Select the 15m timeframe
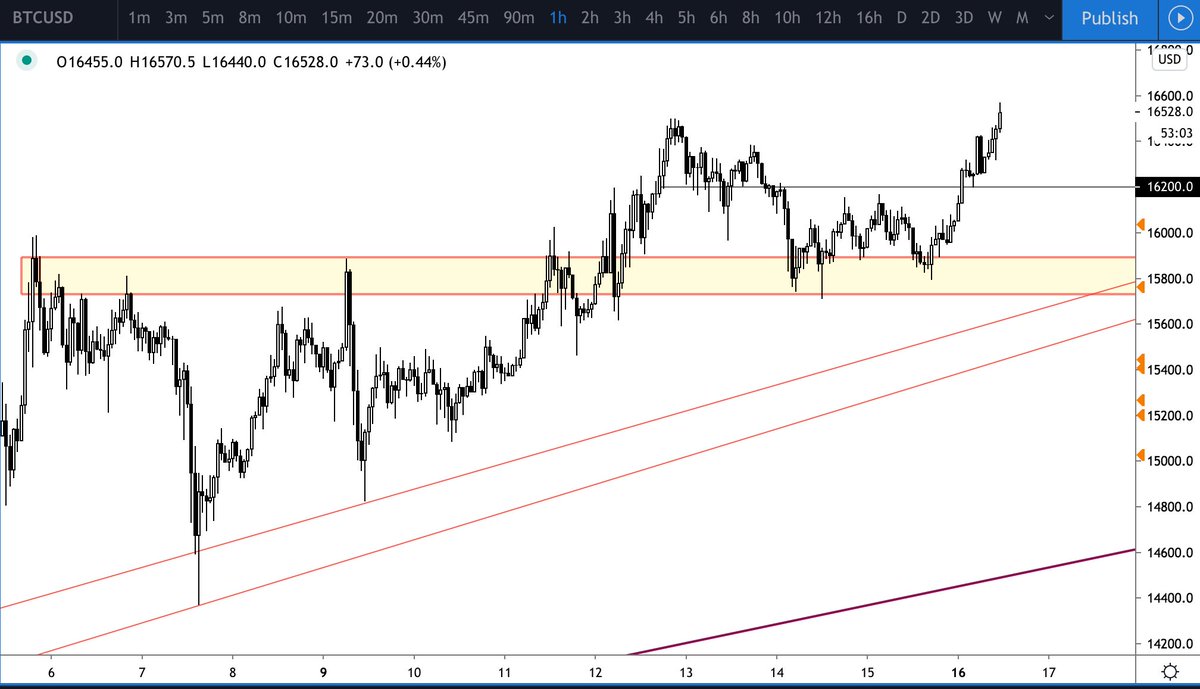Screen dimensions: 1200x689 [x=337, y=18]
